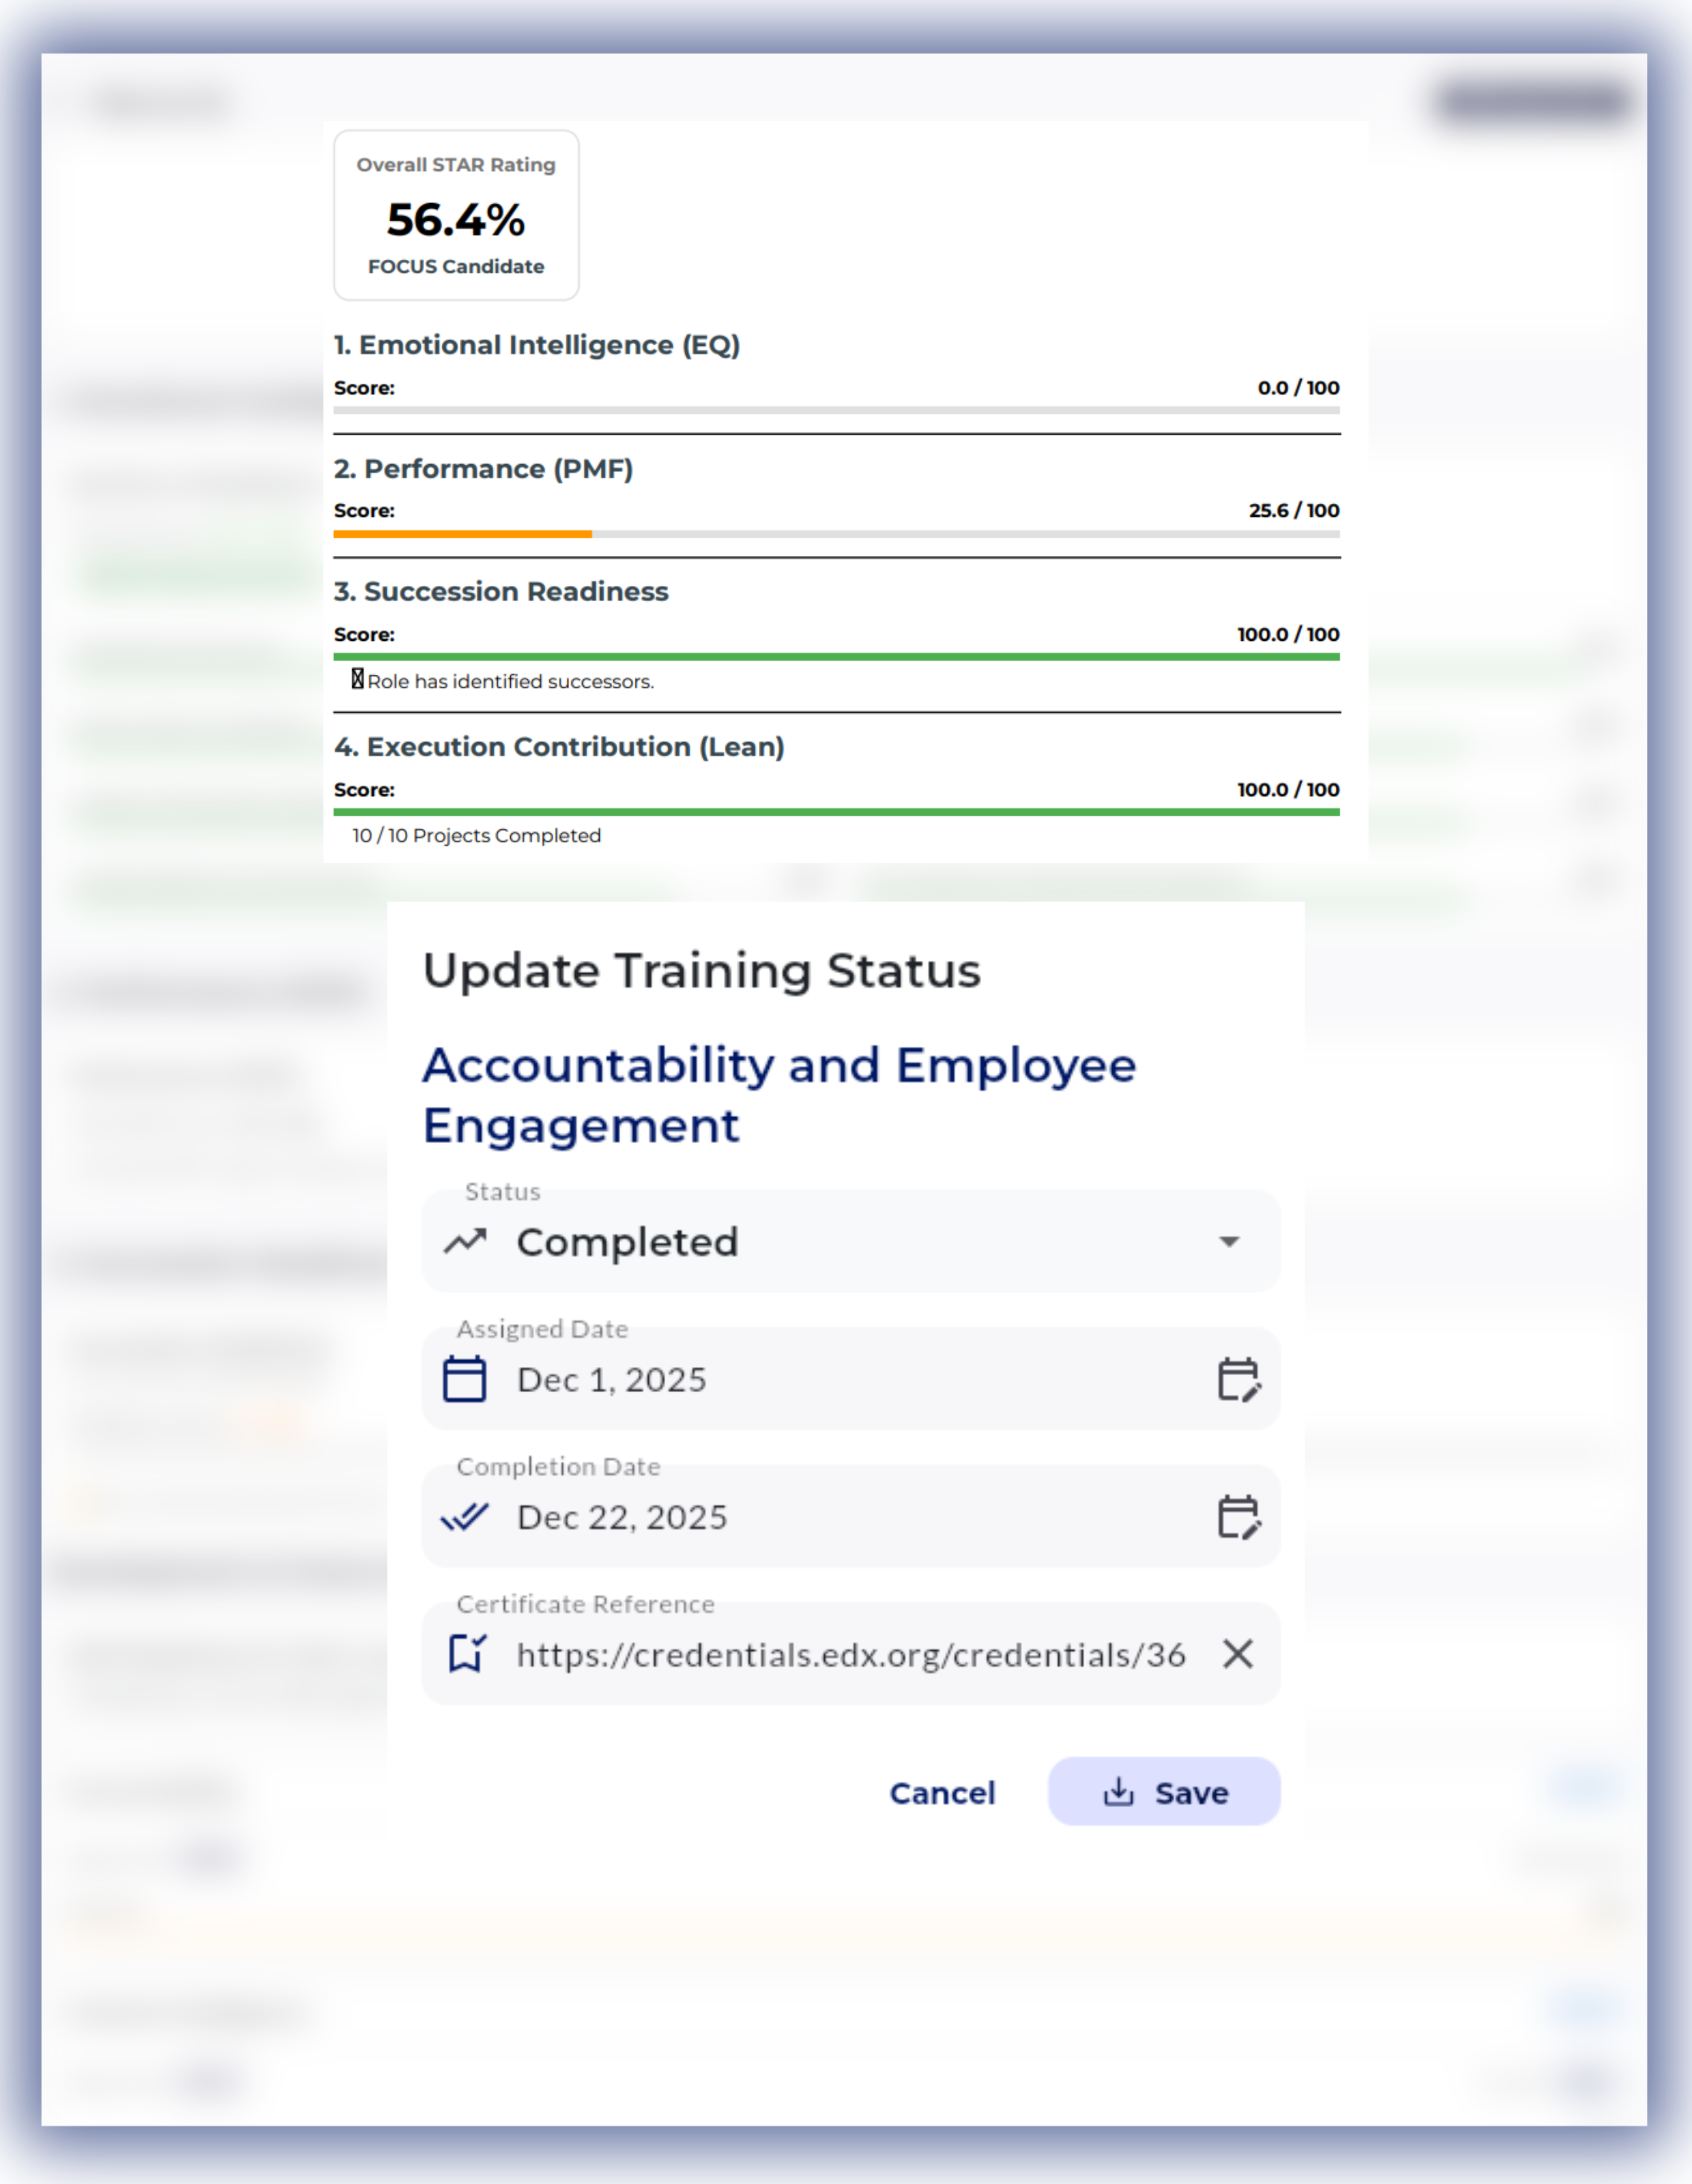
Task: Open Assigned Date edit-calendar picker
Action: (1238, 1380)
